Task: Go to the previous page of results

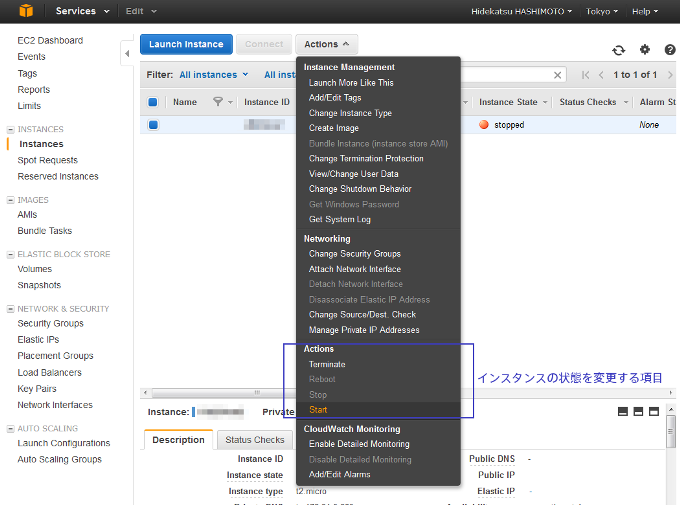Action: click(x=601, y=75)
